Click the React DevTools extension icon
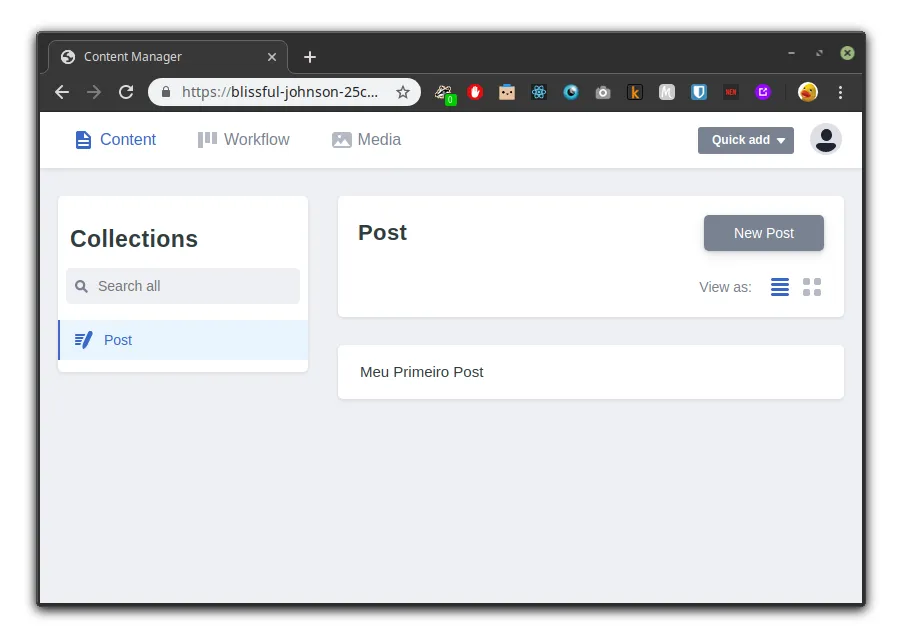Viewport: 910px width, 644px height. click(539, 92)
